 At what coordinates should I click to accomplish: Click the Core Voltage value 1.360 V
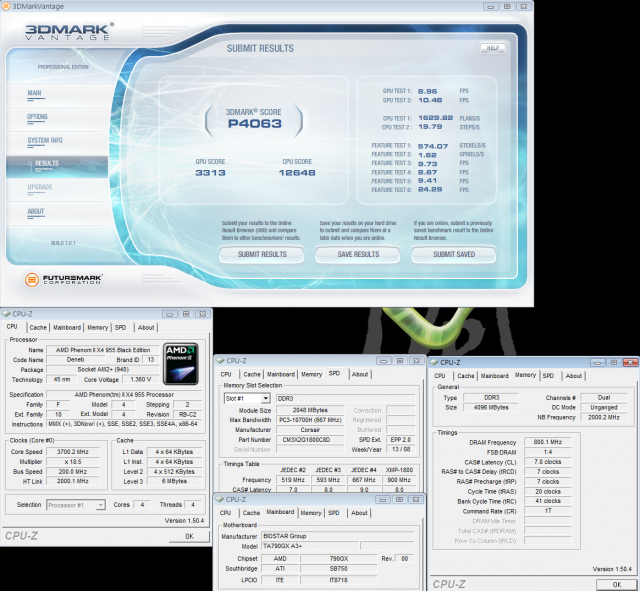[x=141, y=380]
